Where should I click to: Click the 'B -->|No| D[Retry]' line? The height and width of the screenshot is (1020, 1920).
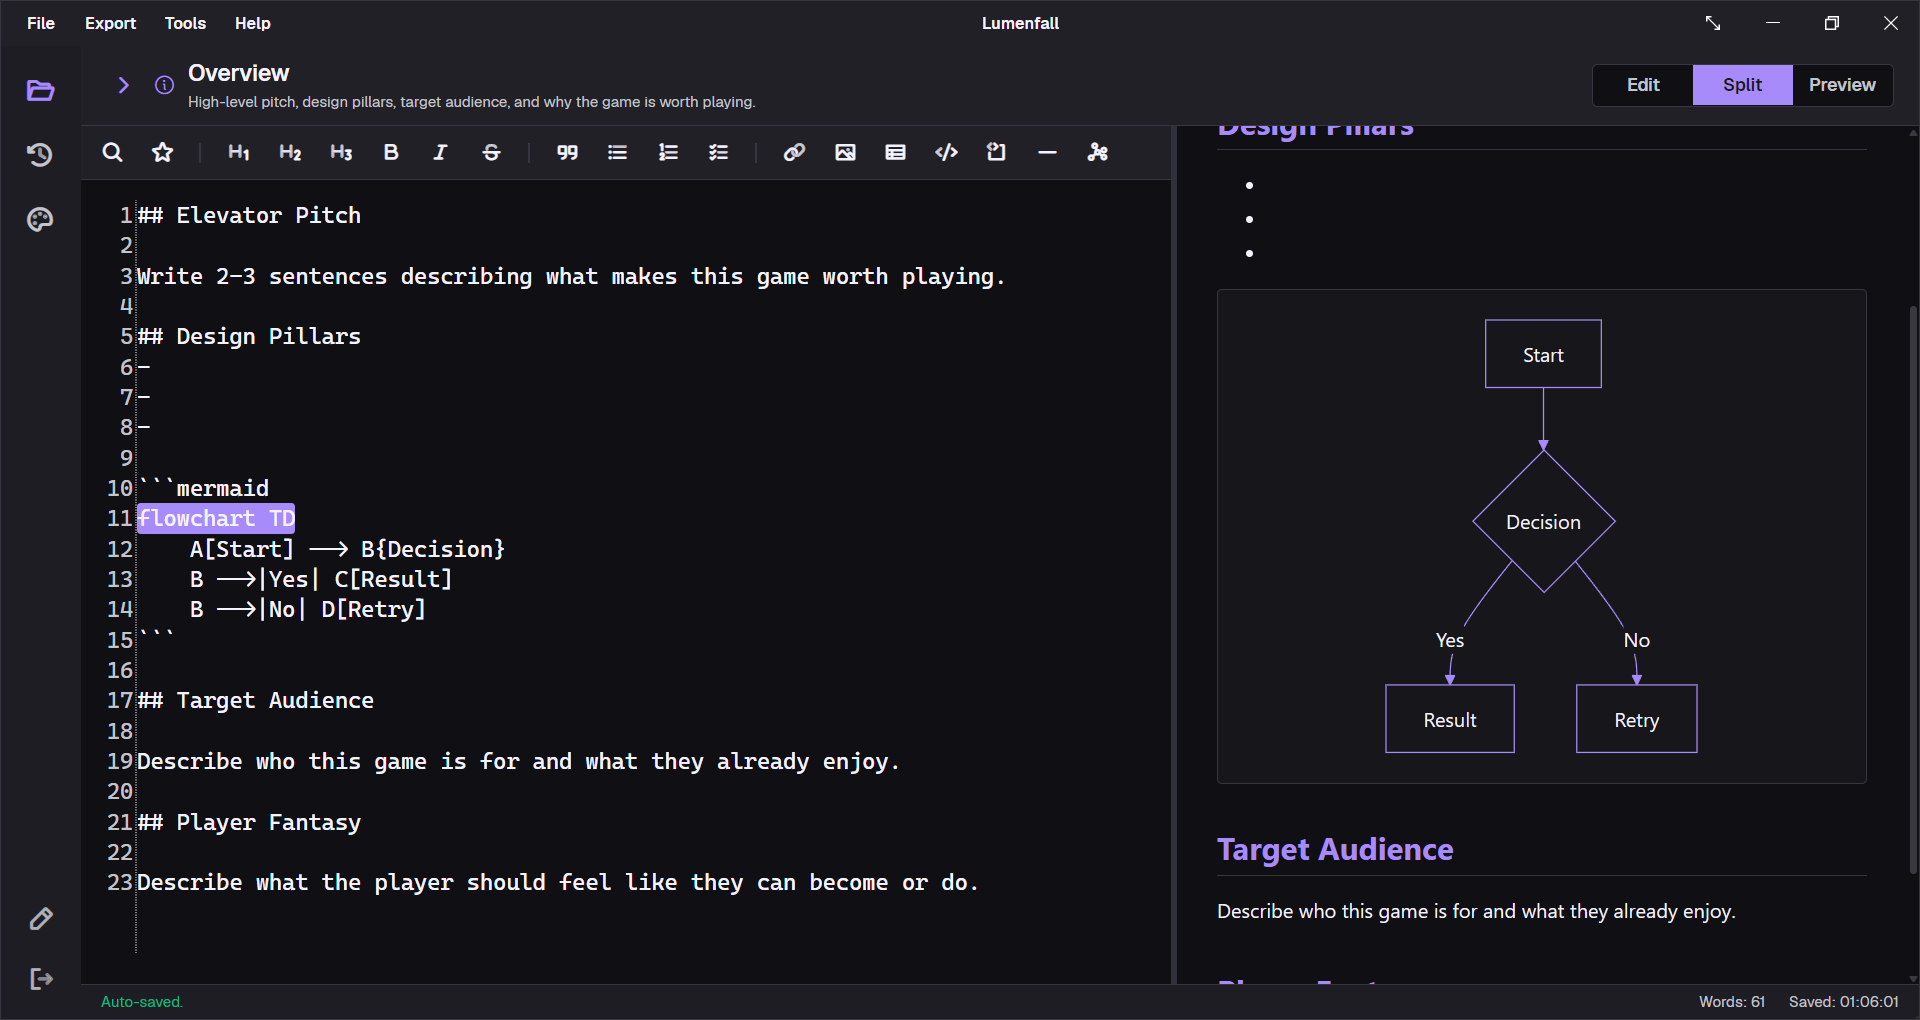click(308, 609)
